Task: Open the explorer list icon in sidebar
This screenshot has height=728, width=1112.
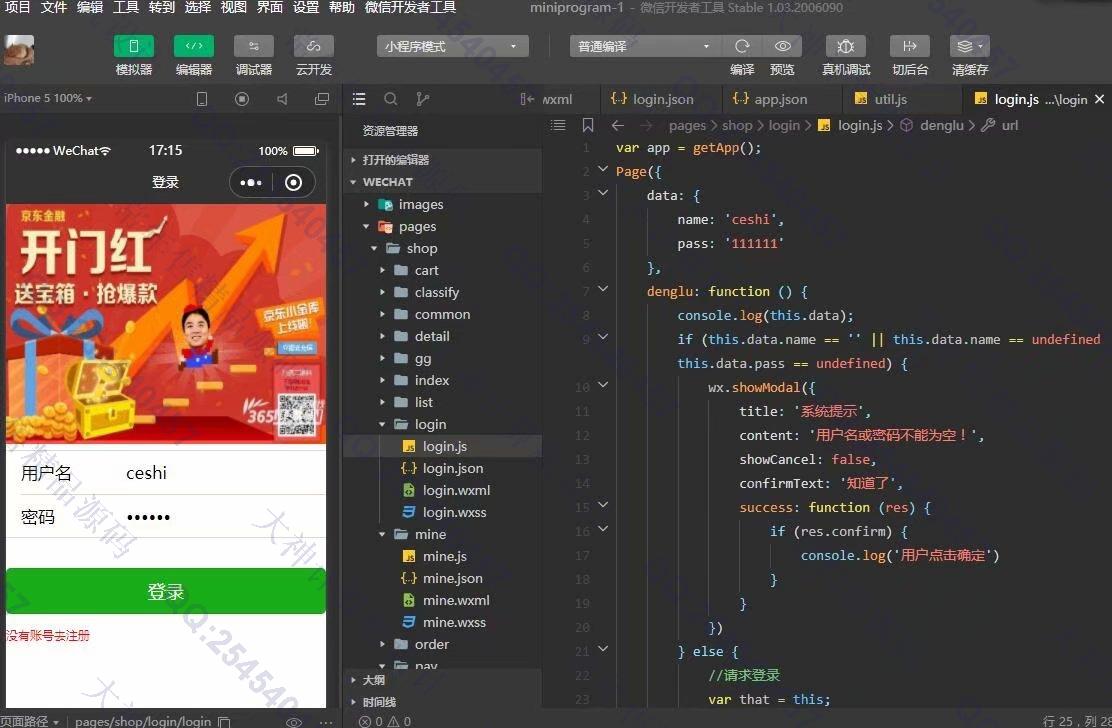Action: (359, 99)
